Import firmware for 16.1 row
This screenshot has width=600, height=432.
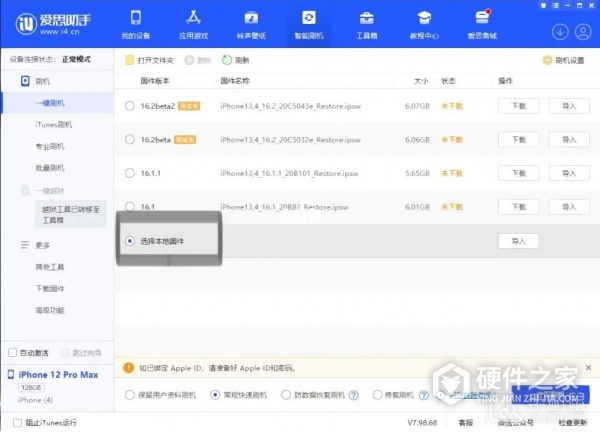point(569,207)
